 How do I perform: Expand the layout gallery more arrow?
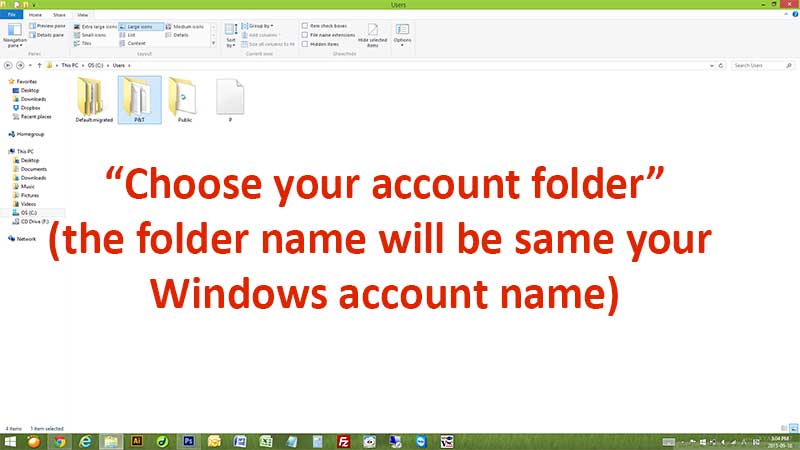[213, 43]
